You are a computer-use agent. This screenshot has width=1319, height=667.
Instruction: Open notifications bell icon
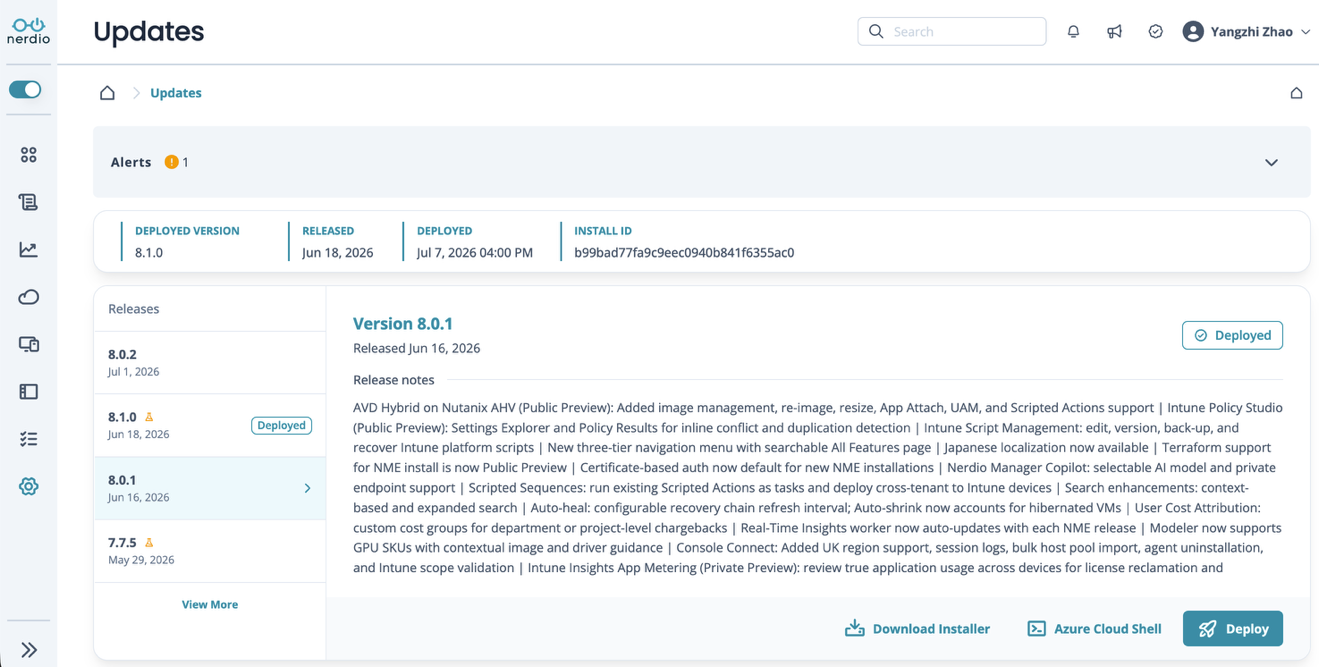1073,32
